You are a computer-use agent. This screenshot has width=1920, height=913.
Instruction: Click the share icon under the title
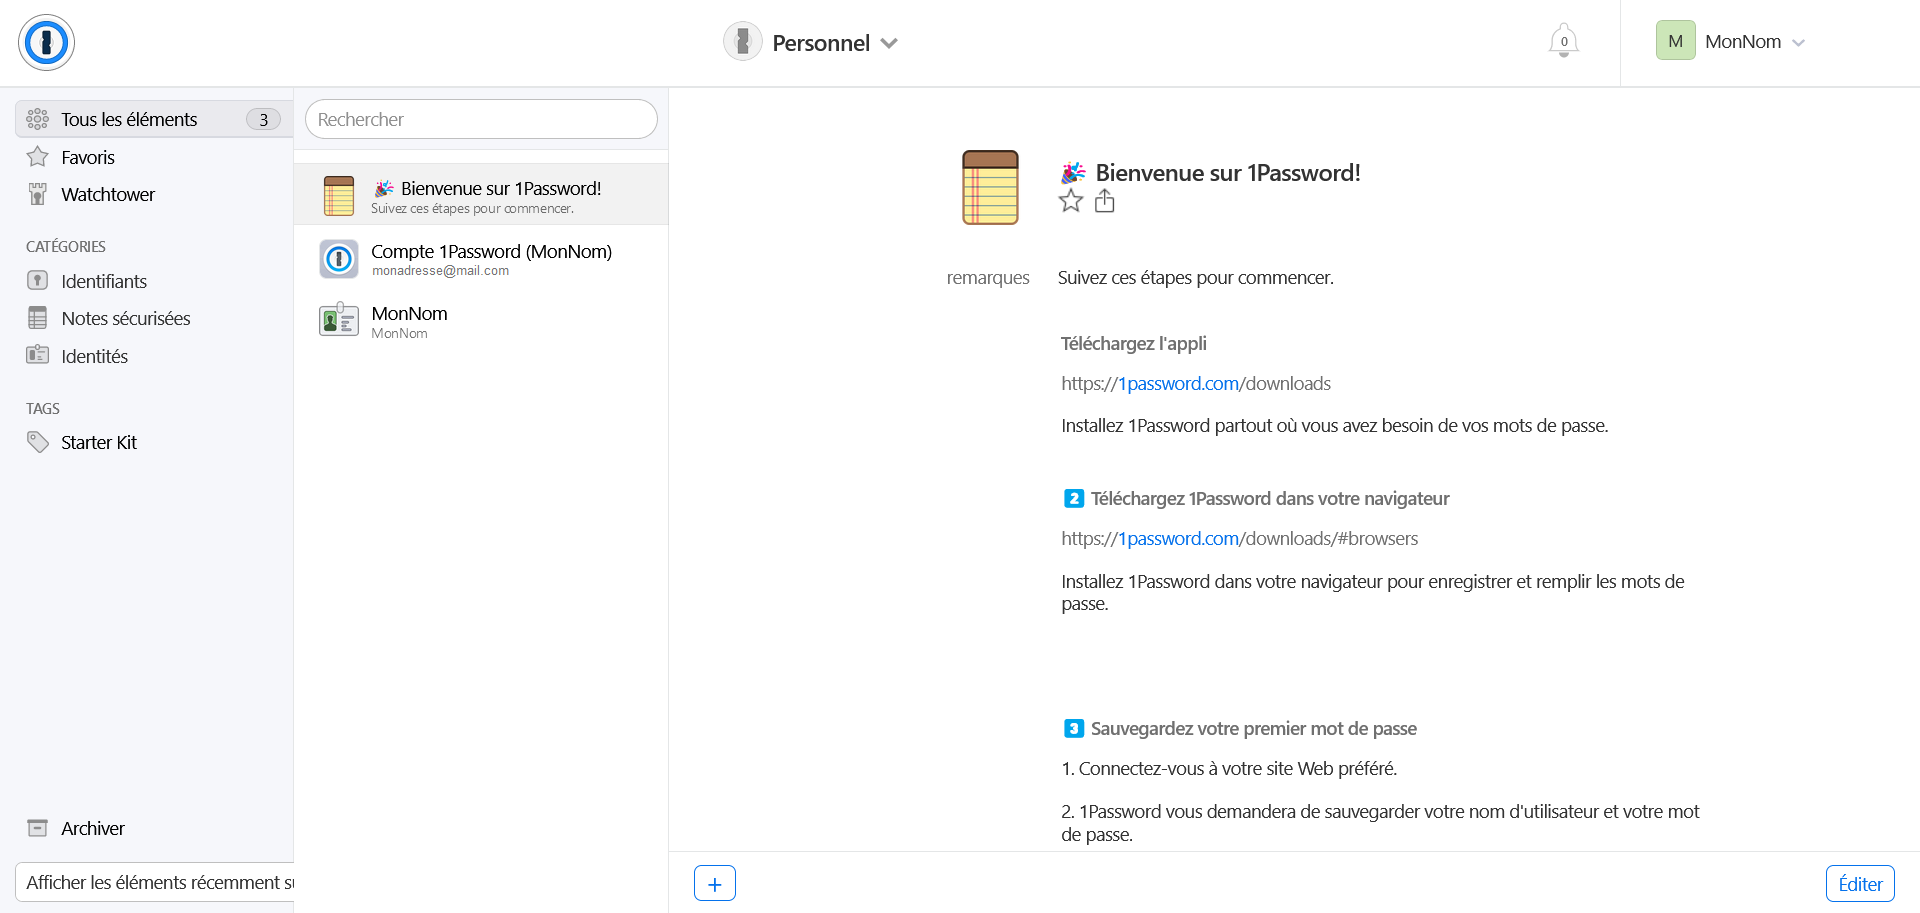pyautogui.click(x=1104, y=202)
